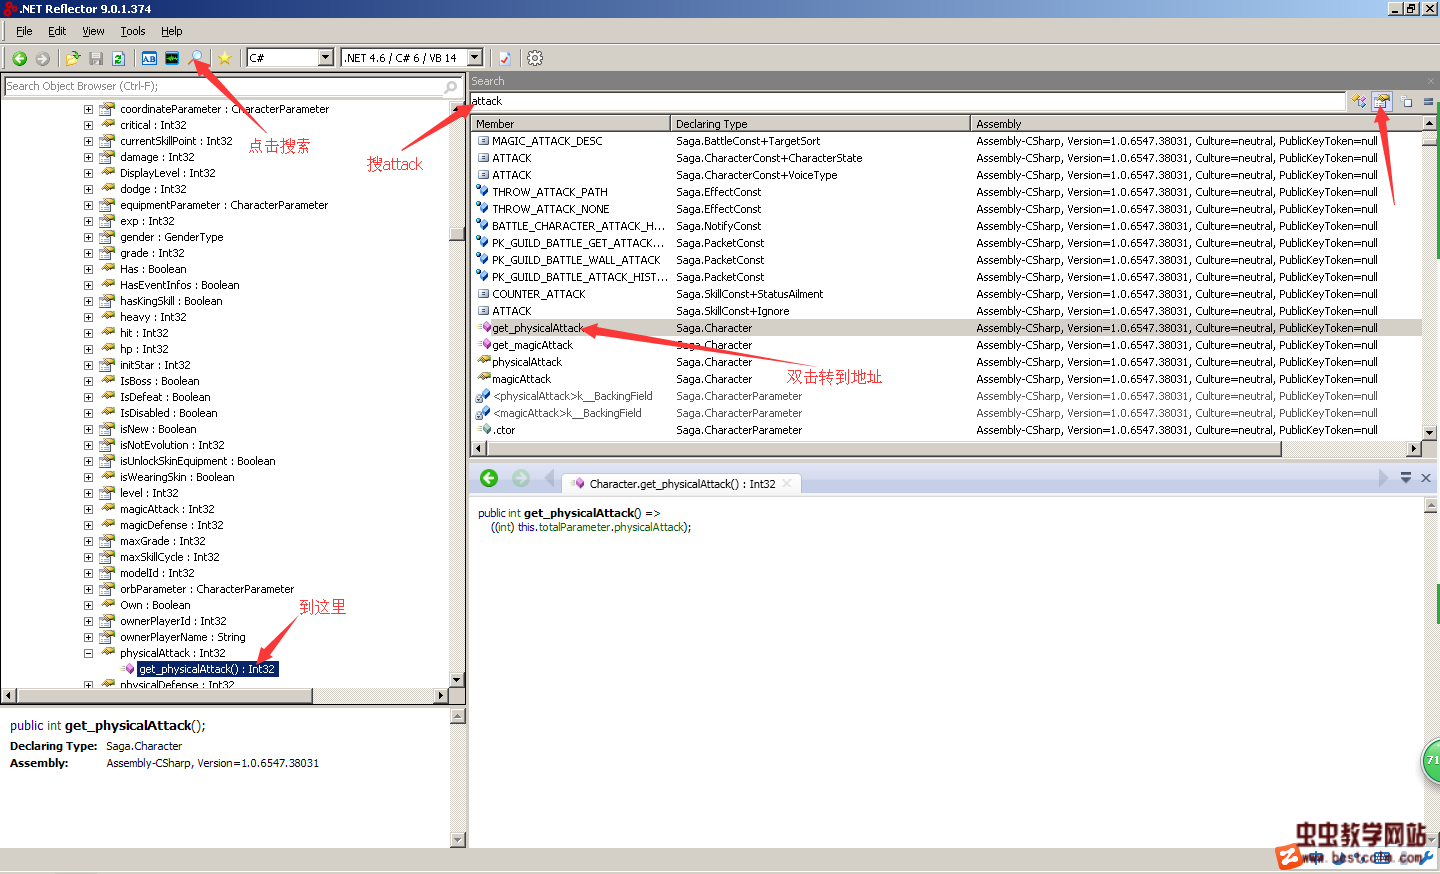Screen dimensions: 1440x874
Task: Click the document checkmark toolbar icon
Action: coord(505,58)
